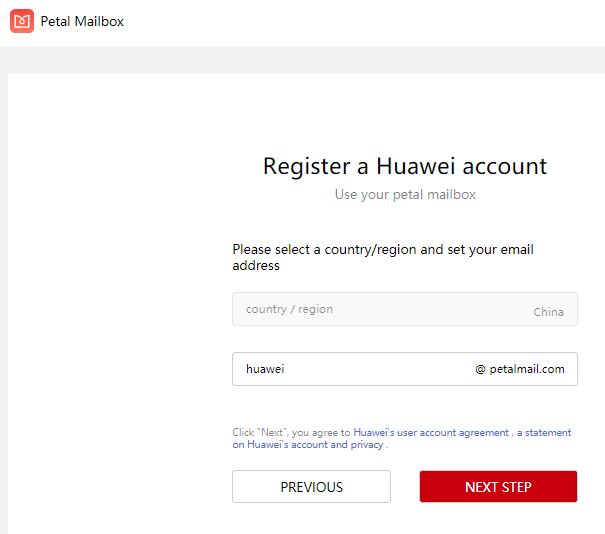Viewport: 605px width, 534px height.
Task: Click the Petal Mailbox envelope logo icon
Action: (x=22, y=21)
